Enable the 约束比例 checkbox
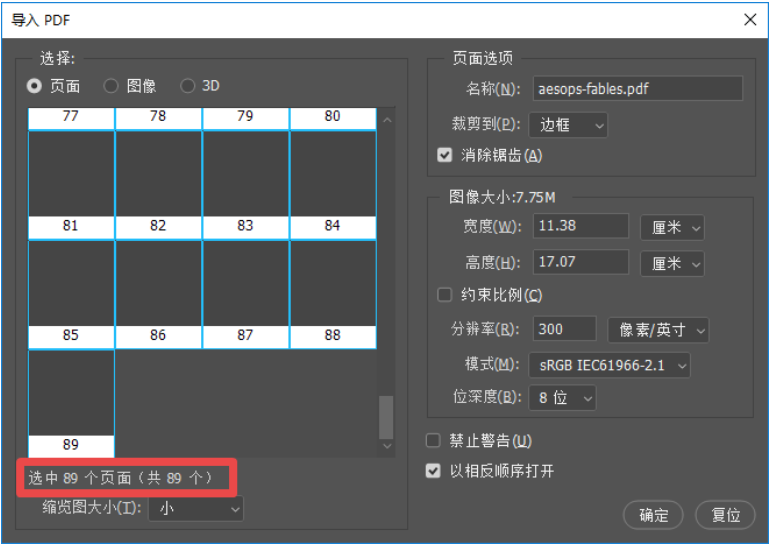 point(444,295)
